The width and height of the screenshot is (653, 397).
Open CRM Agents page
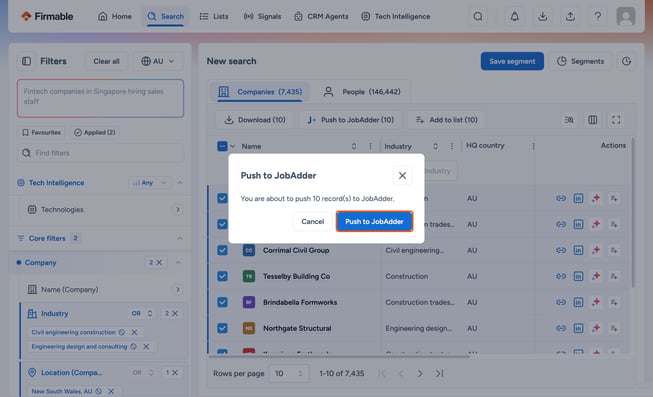click(321, 16)
